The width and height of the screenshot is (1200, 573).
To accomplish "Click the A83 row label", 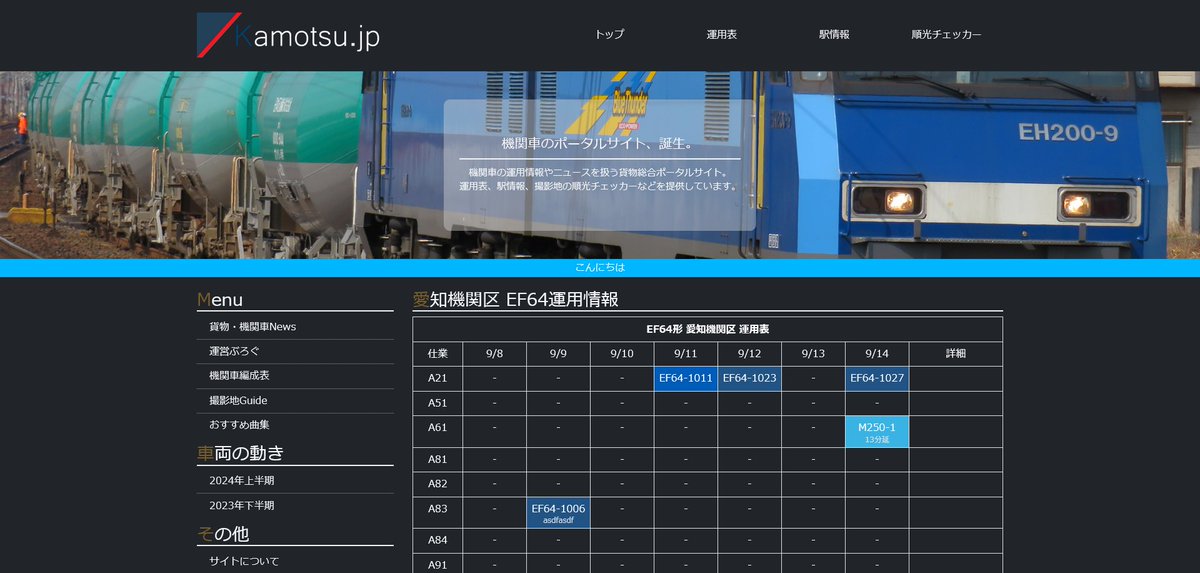I will tap(438, 513).
